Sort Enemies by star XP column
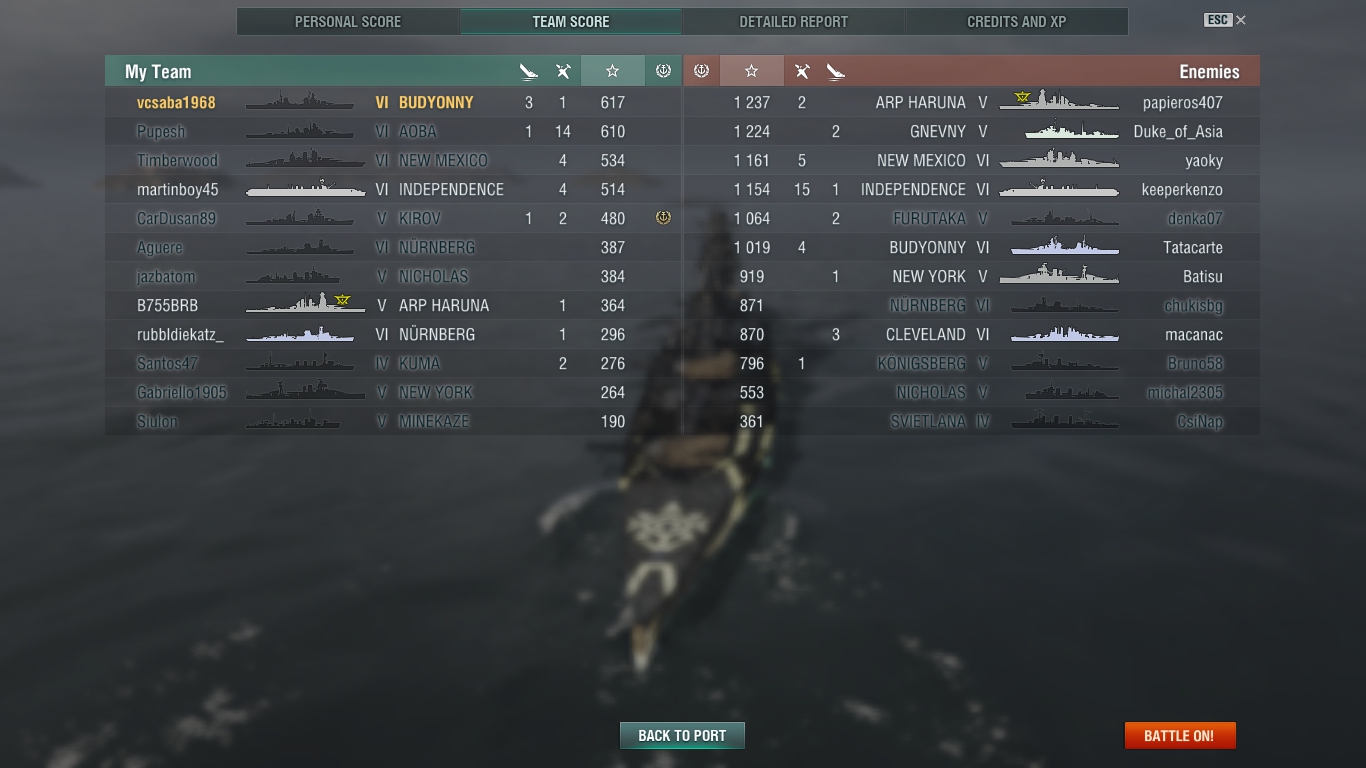Screen dimensions: 1366x768 click(752, 71)
